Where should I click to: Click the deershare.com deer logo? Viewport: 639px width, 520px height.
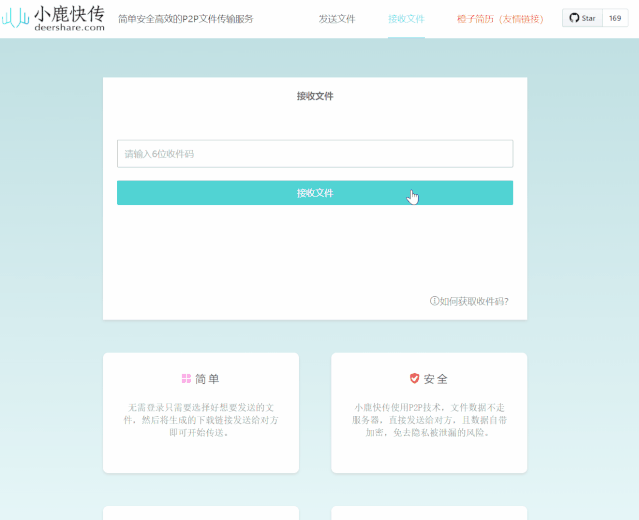pyautogui.click(x=15, y=19)
